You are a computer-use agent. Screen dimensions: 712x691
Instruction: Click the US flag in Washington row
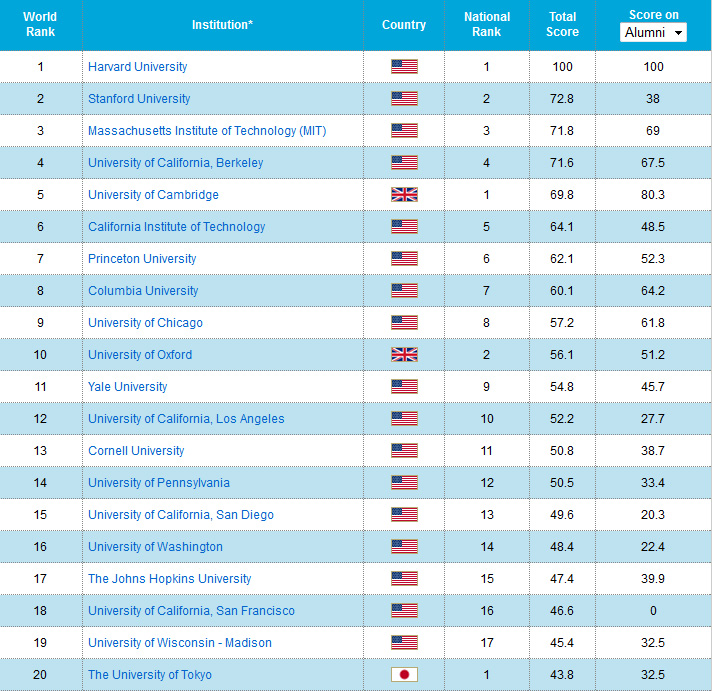click(x=404, y=547)
